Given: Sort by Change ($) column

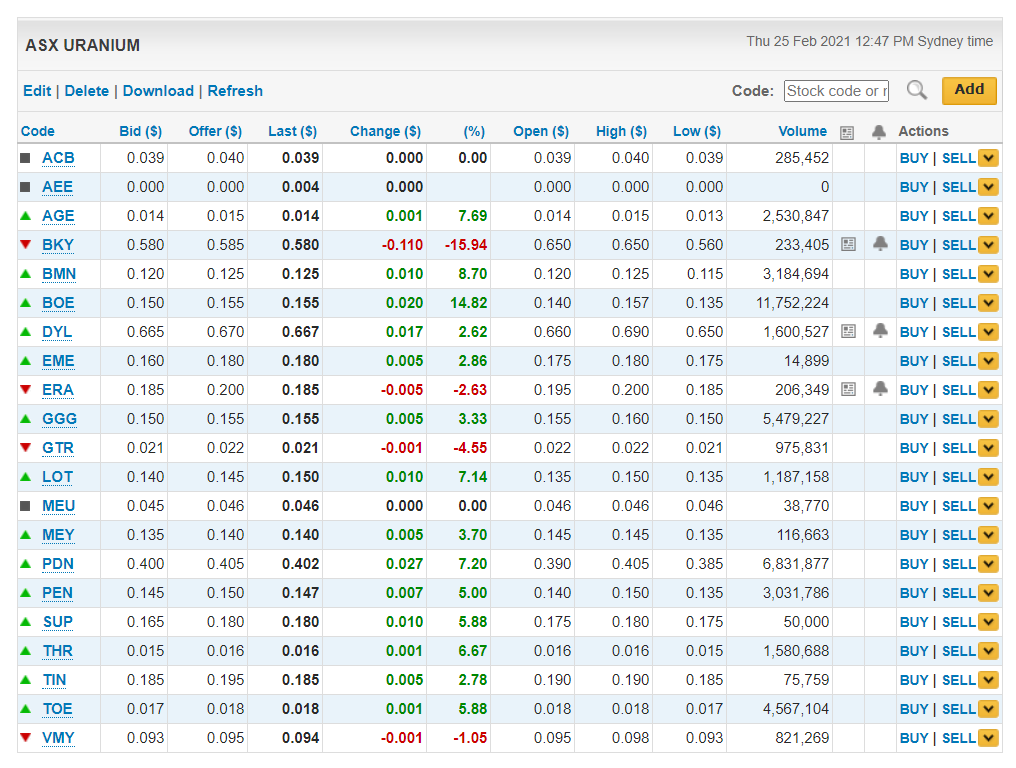Looking at the screenshot, I should [x=386, y=131].
